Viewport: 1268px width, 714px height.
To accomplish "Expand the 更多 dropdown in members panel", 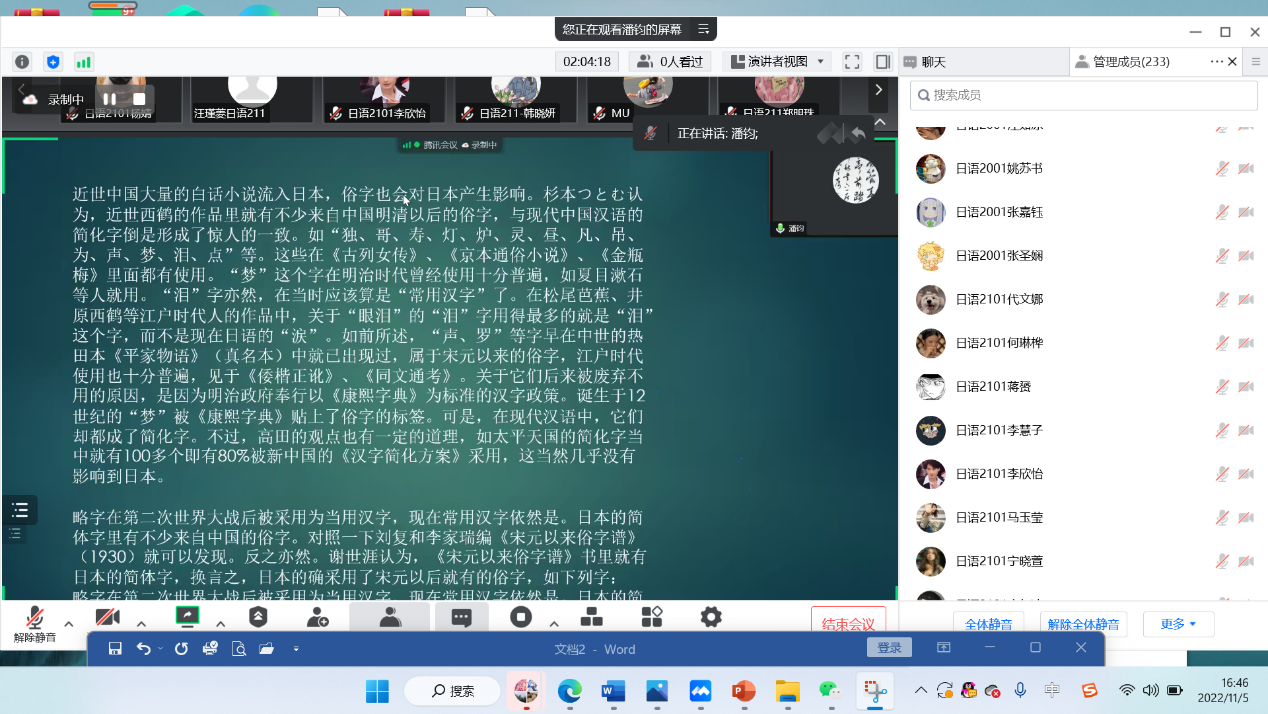I will (1178, 624).
